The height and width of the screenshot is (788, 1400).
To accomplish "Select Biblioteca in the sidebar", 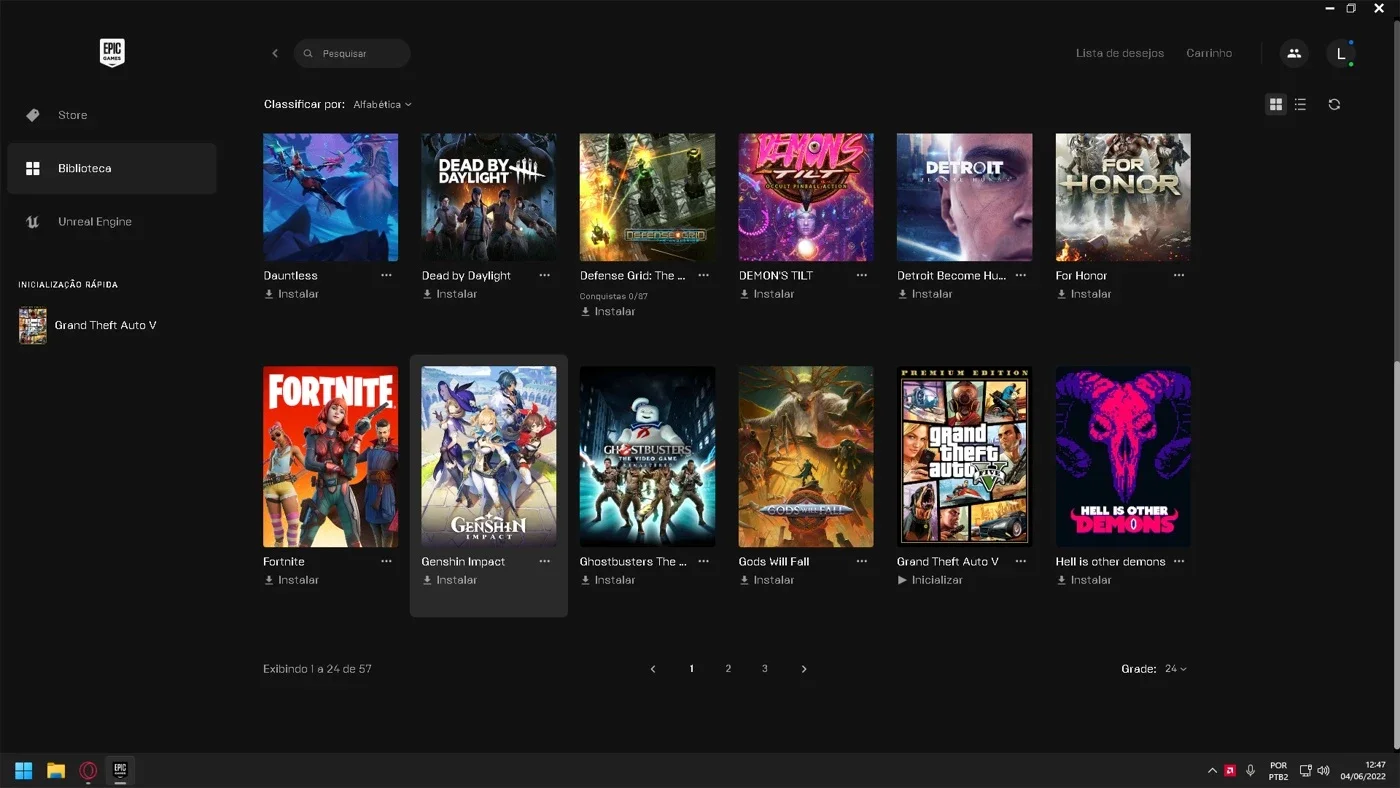I will 112,168.
